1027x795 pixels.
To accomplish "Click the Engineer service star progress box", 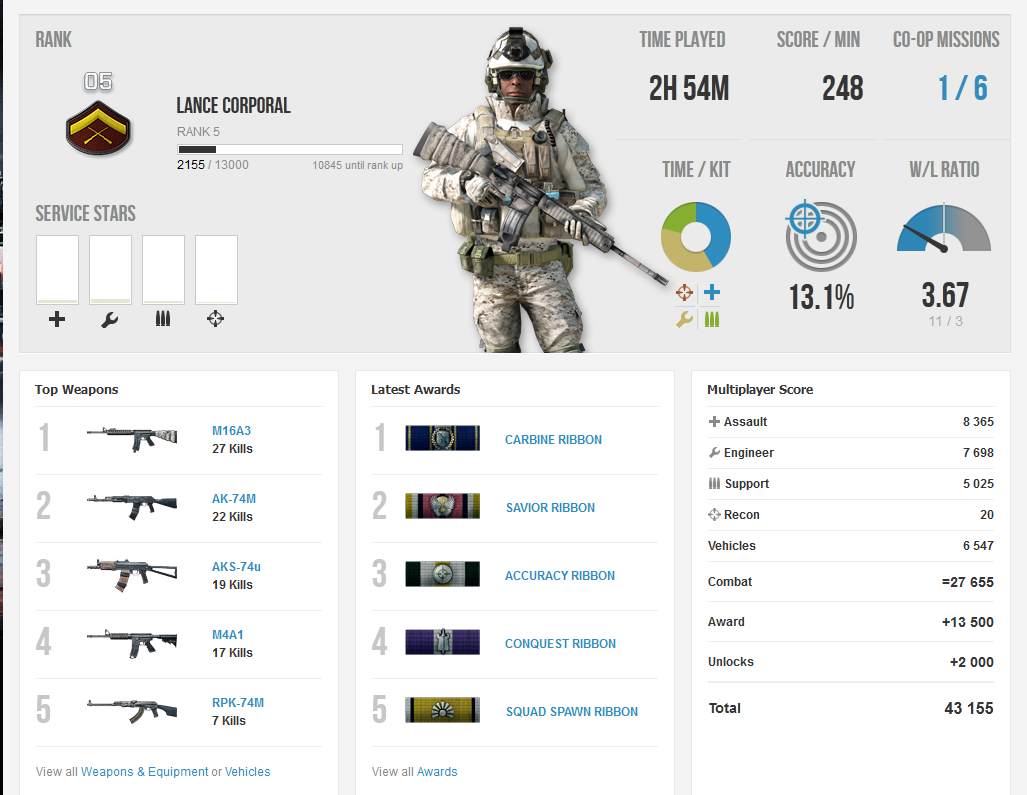I will pos(111,270).
